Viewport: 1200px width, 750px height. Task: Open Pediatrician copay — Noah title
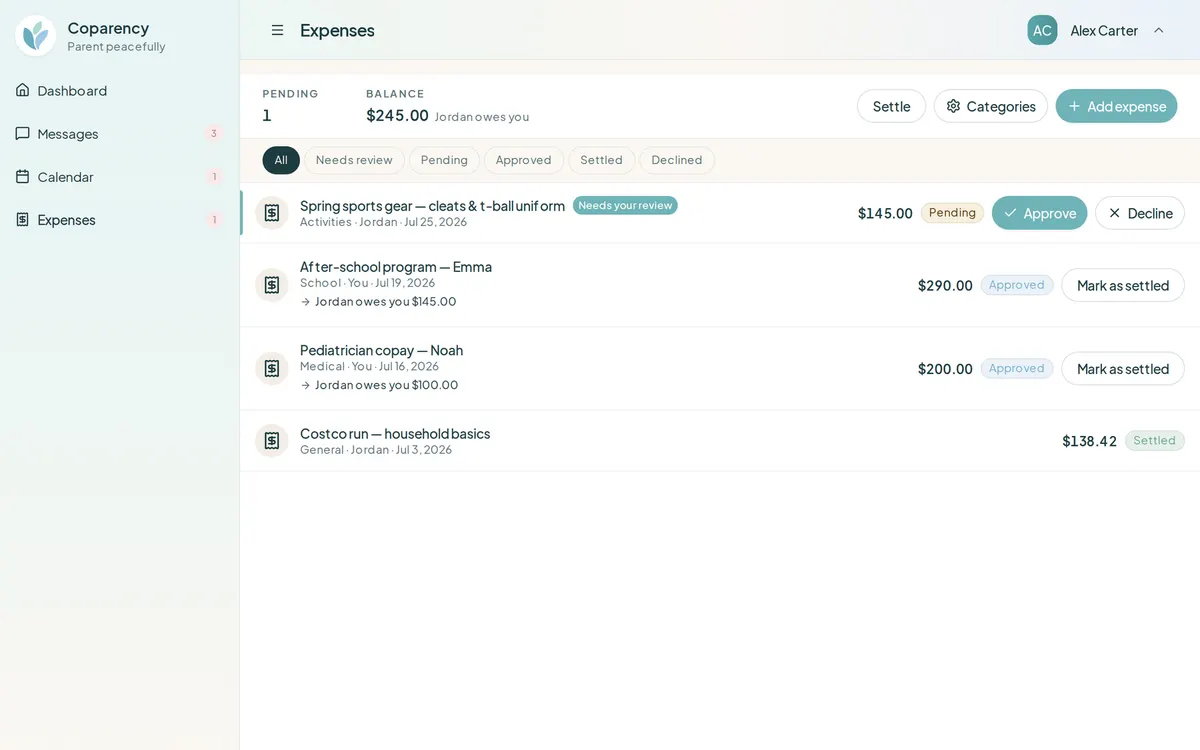click(381, 350)
